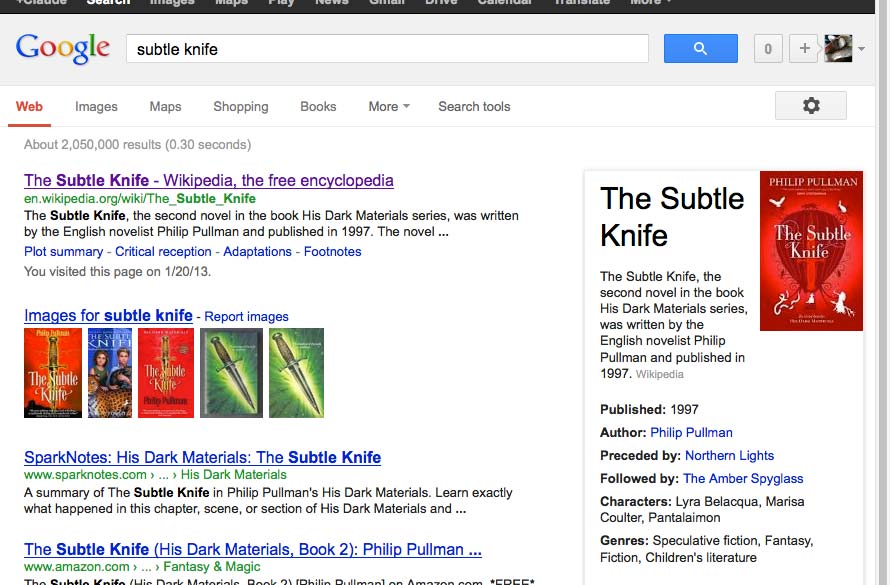This screenshot has width=890, height=585.
Task: Click the Characters: Lyra Belacqua line
Action: (x=702, y=510)
